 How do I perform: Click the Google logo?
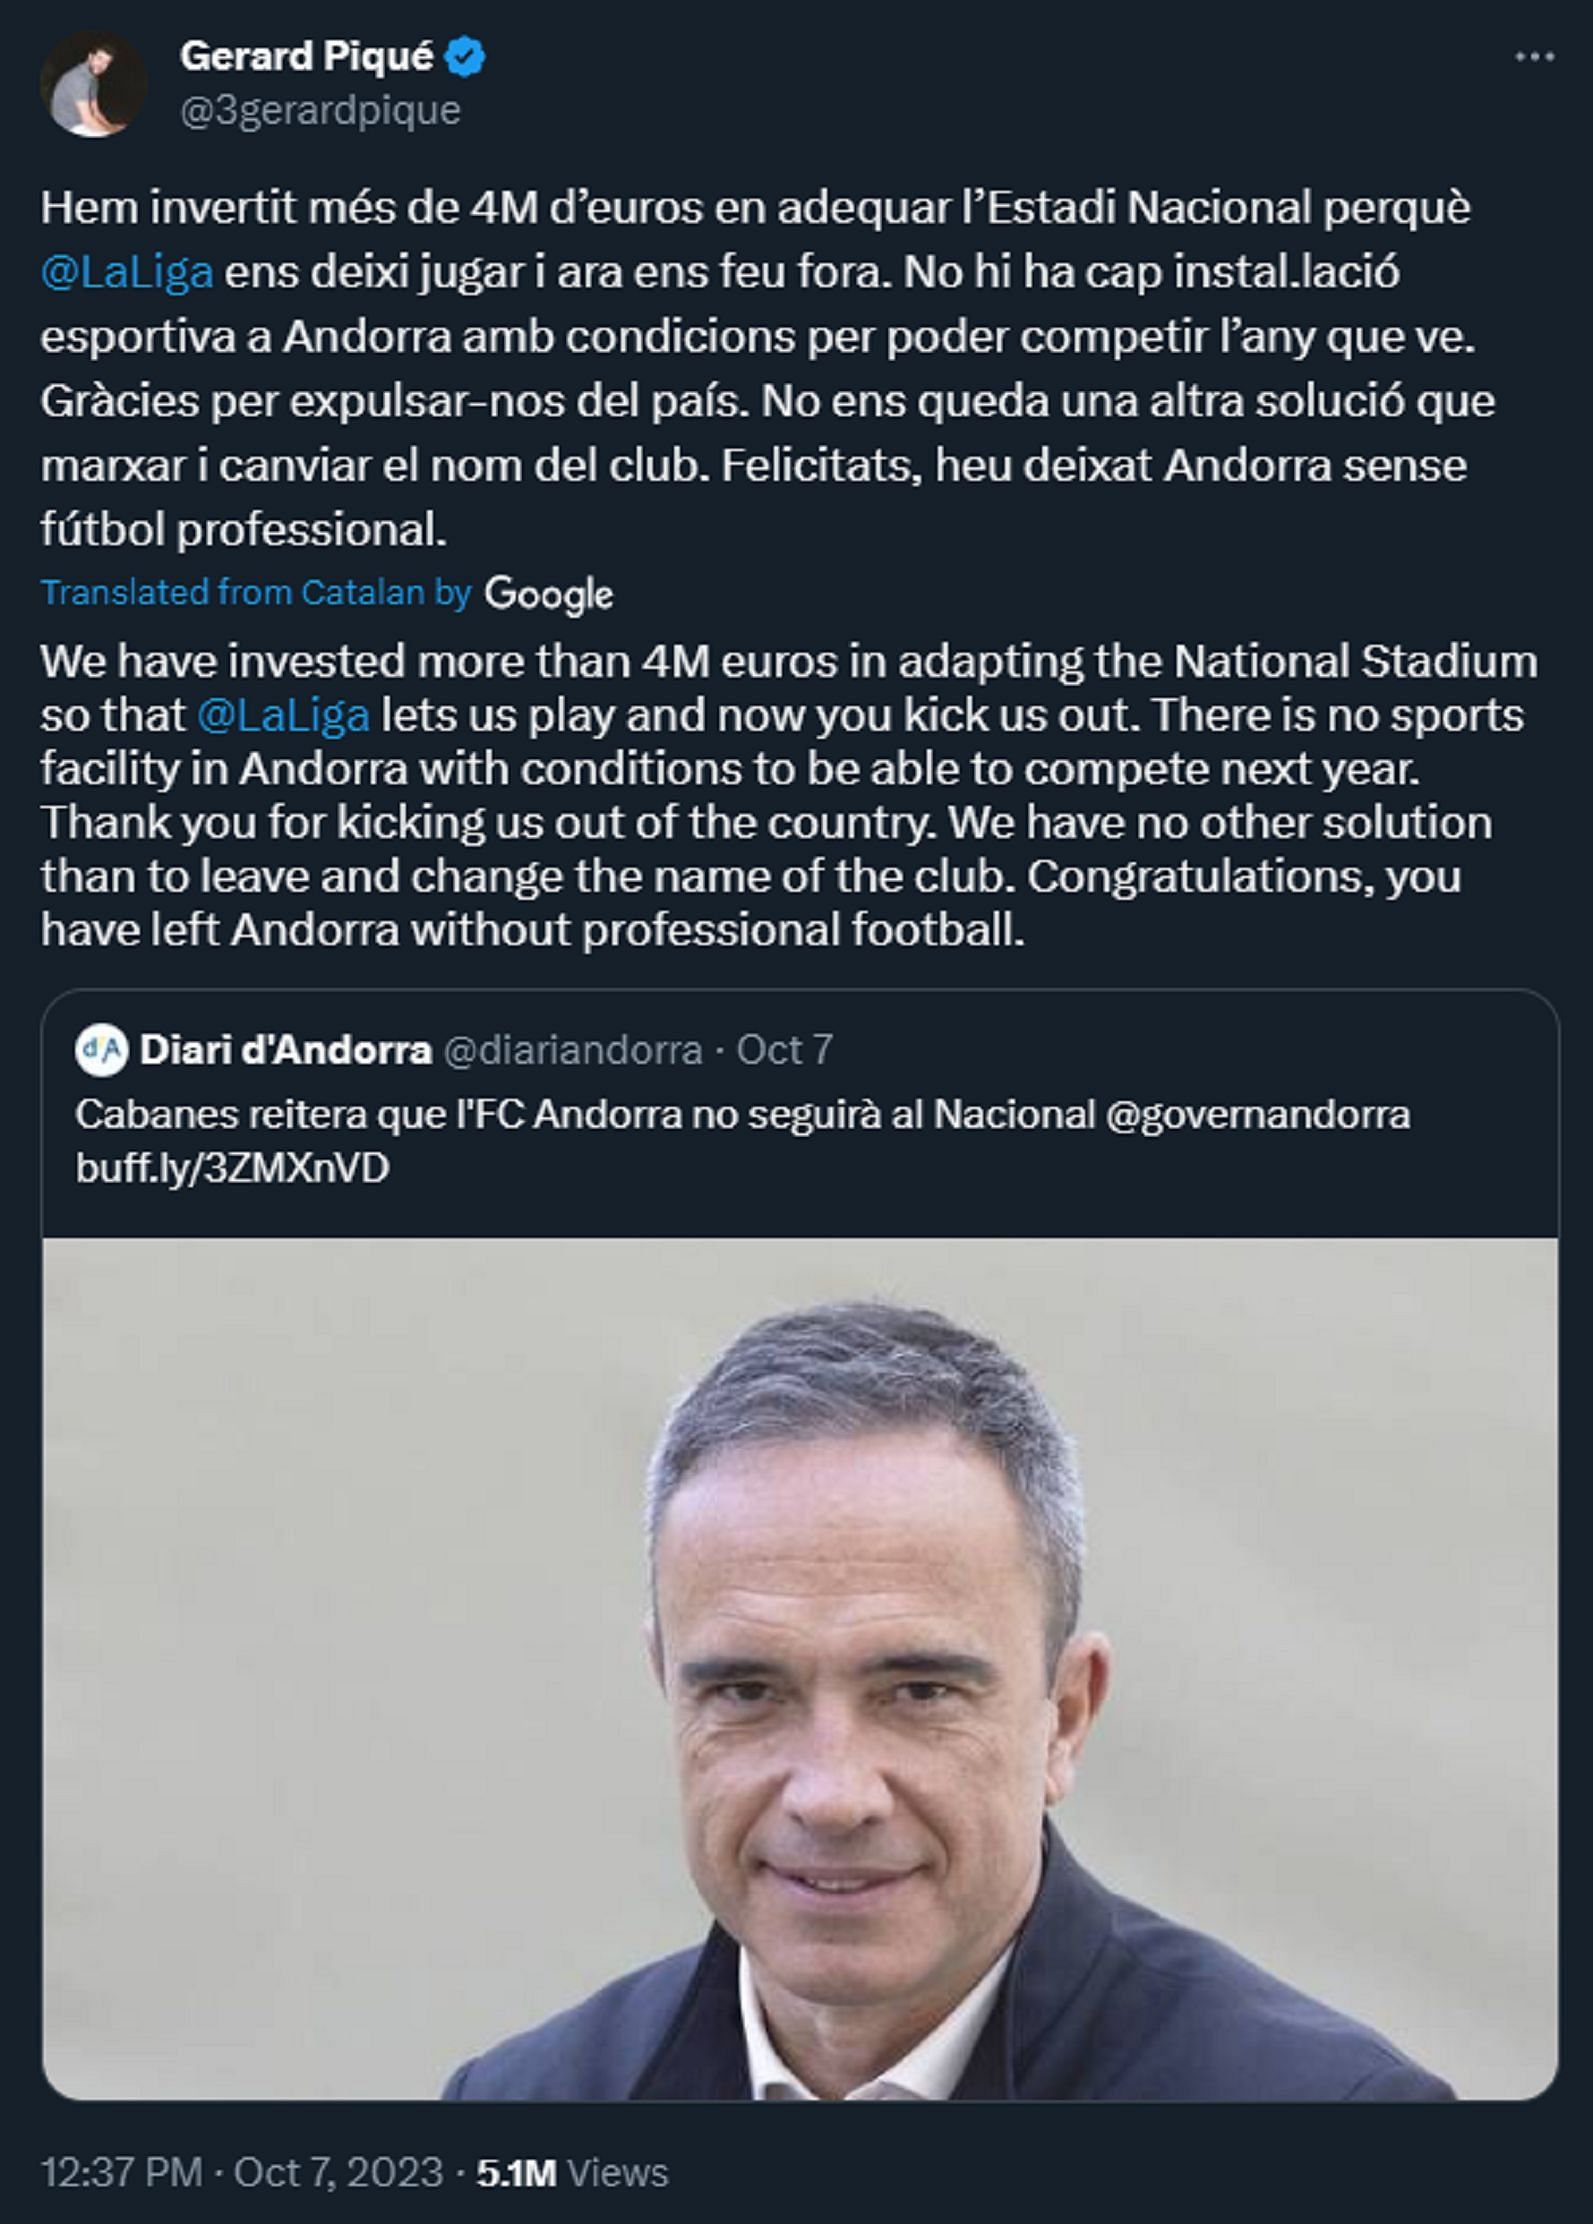pos(548,594)
